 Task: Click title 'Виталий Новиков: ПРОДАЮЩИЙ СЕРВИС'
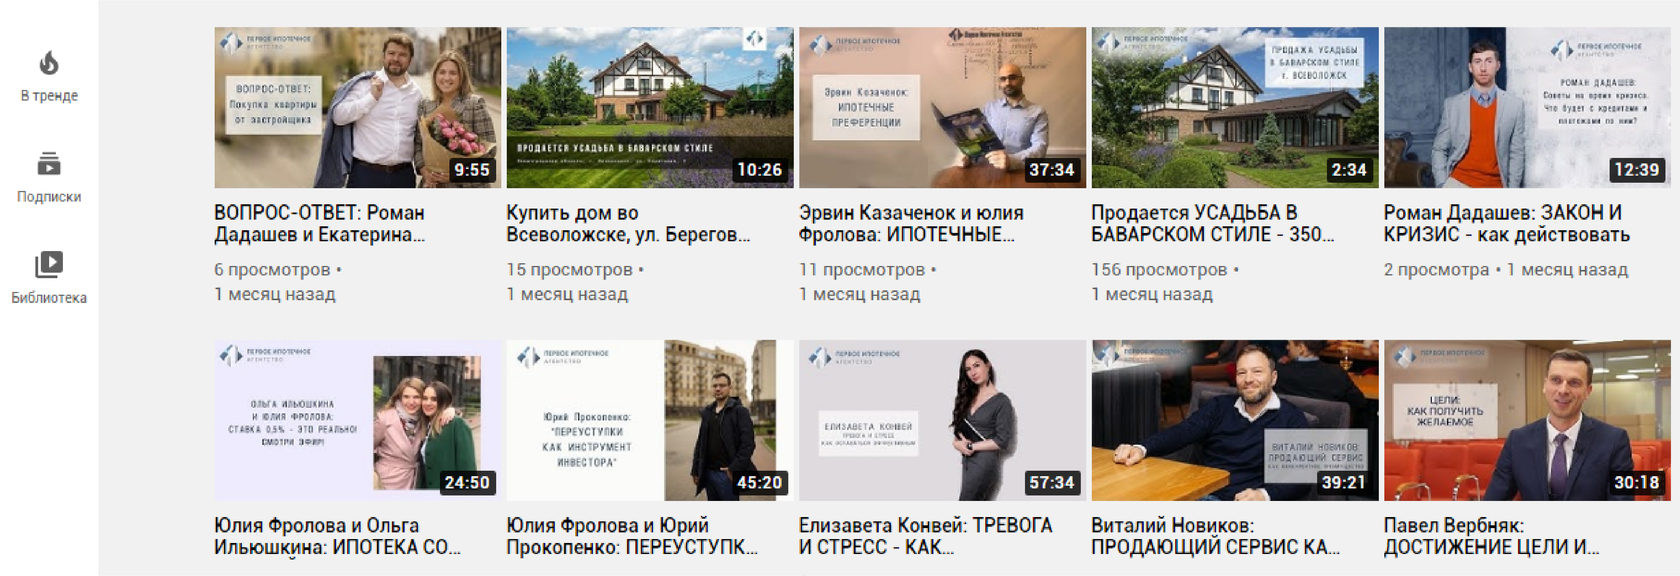click(x=1216, y=536)
